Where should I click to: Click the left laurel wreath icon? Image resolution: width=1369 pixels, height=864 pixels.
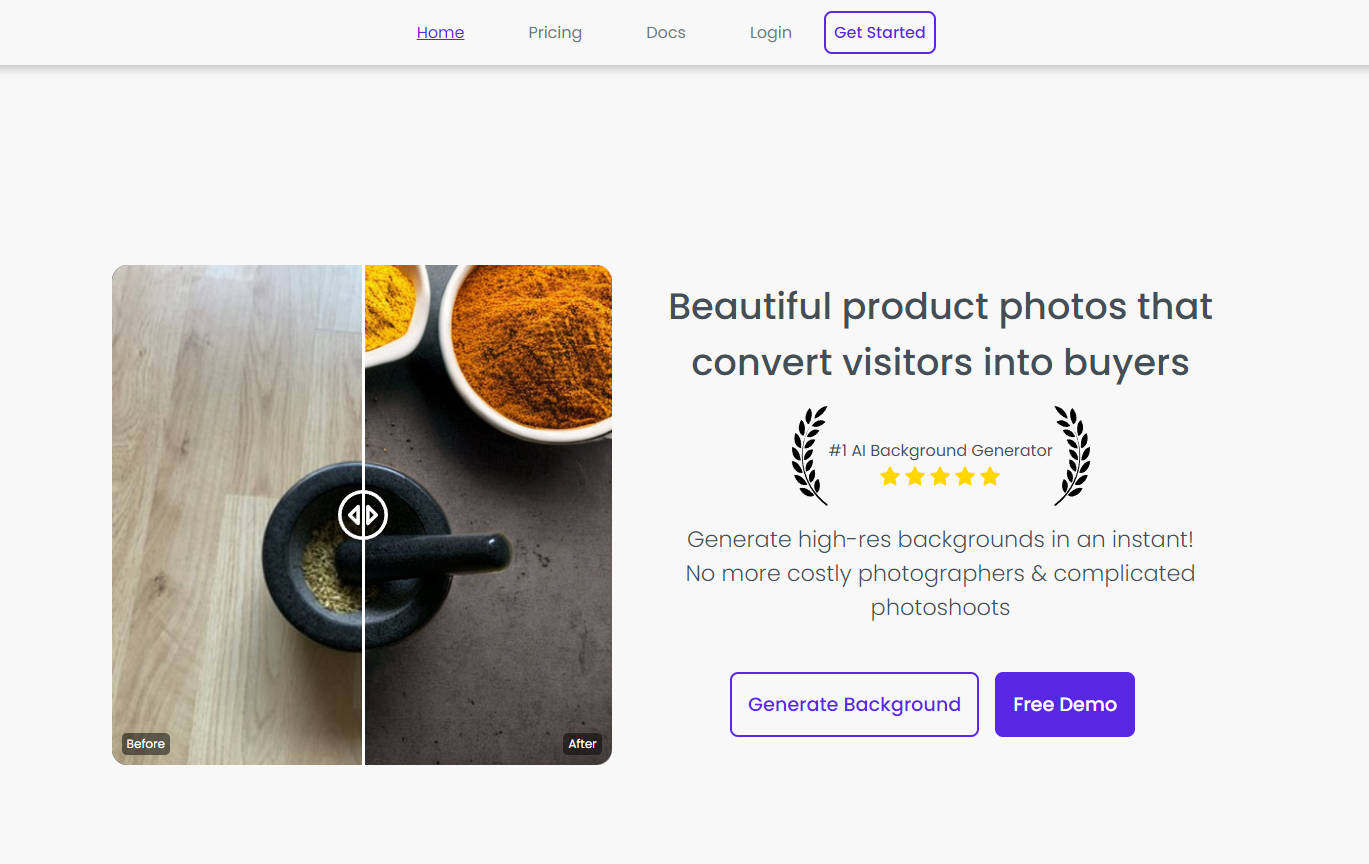809,456
